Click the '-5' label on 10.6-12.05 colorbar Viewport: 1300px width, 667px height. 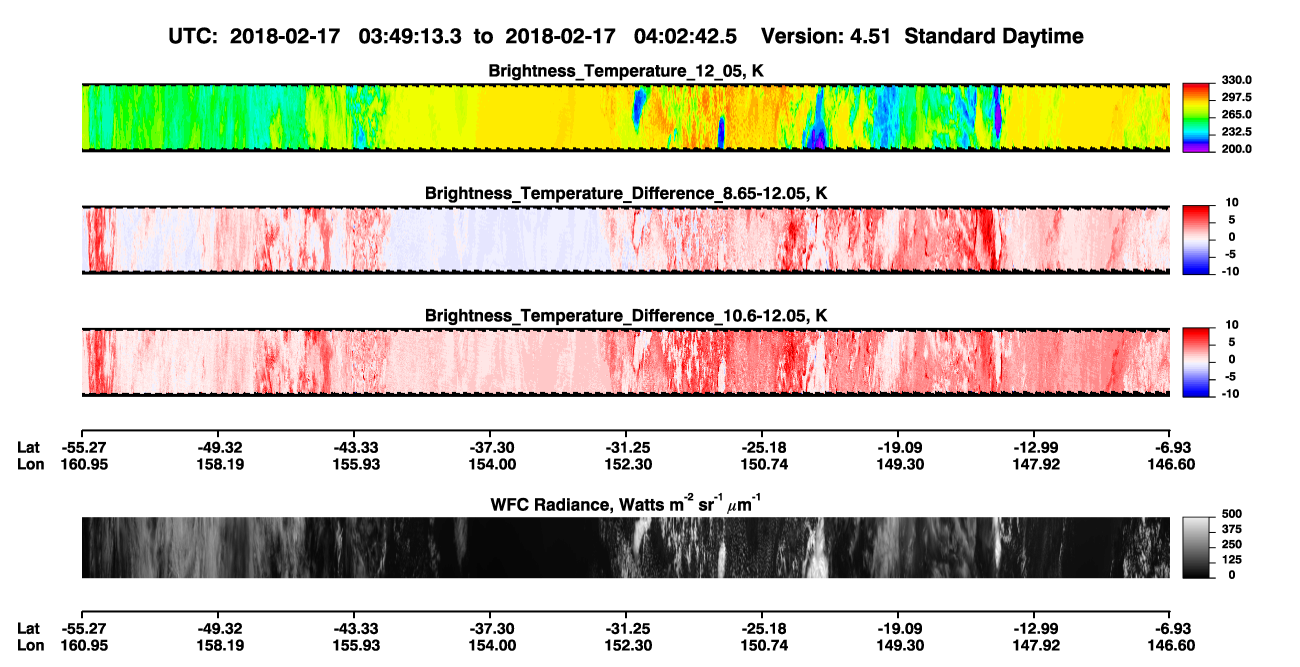1230,377
